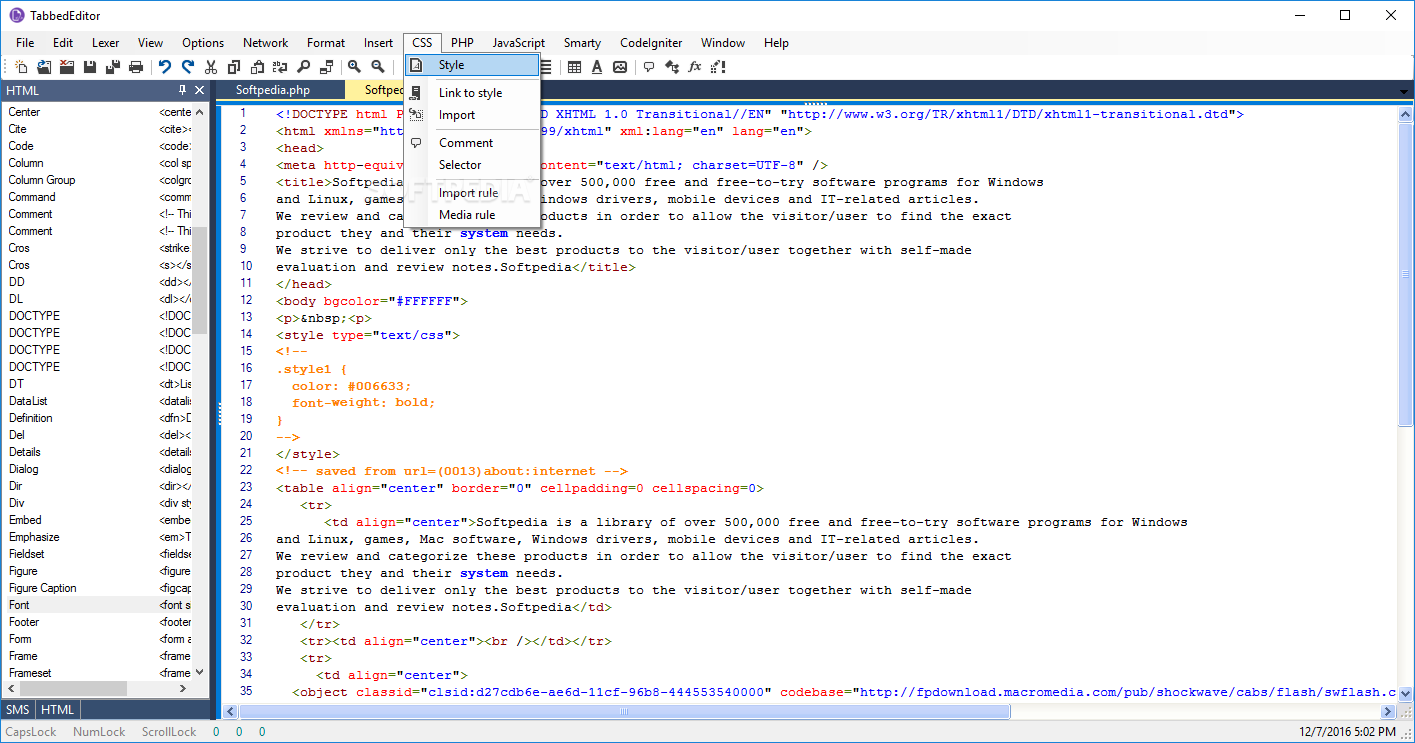Select Import in the CSS menu
This screenshot has height=743, width=1415.
click(x=472, y=115)
